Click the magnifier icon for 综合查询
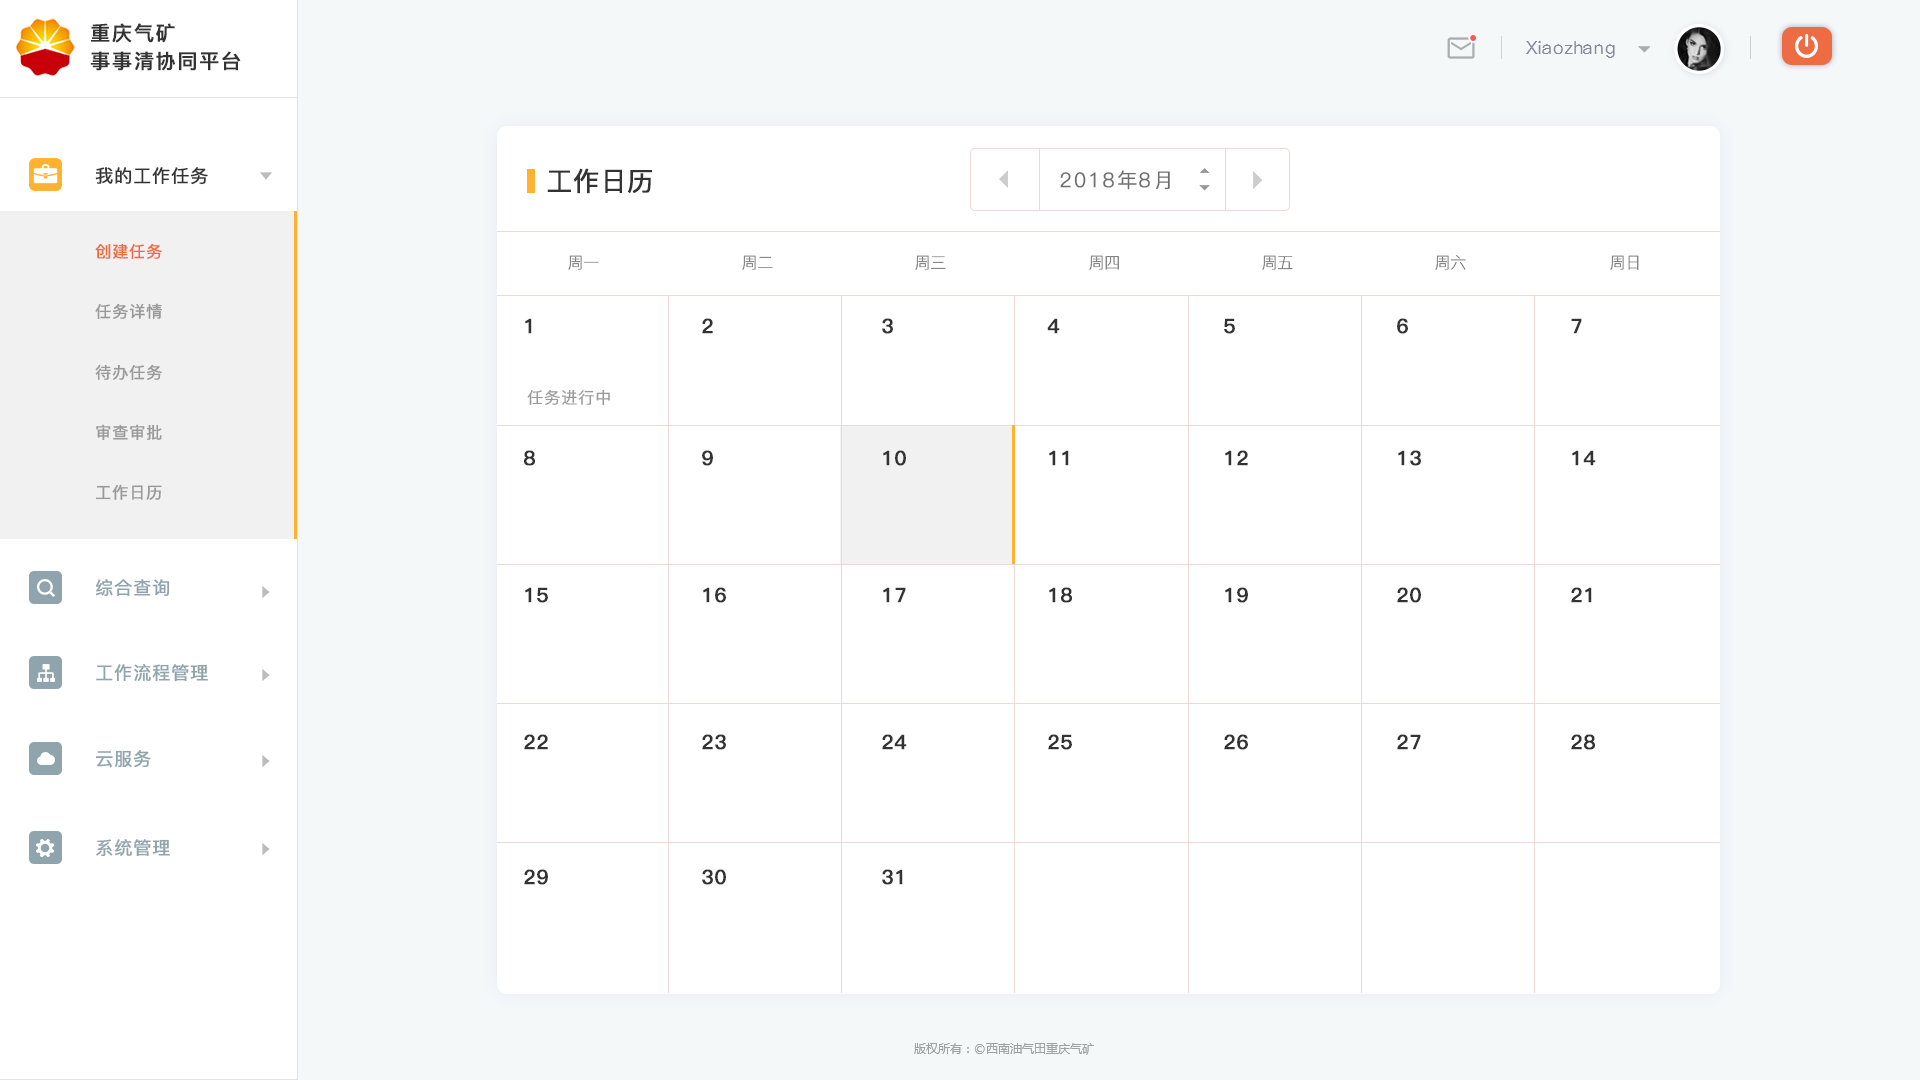Screen dimensions: 1920x1080 point(45,588)
